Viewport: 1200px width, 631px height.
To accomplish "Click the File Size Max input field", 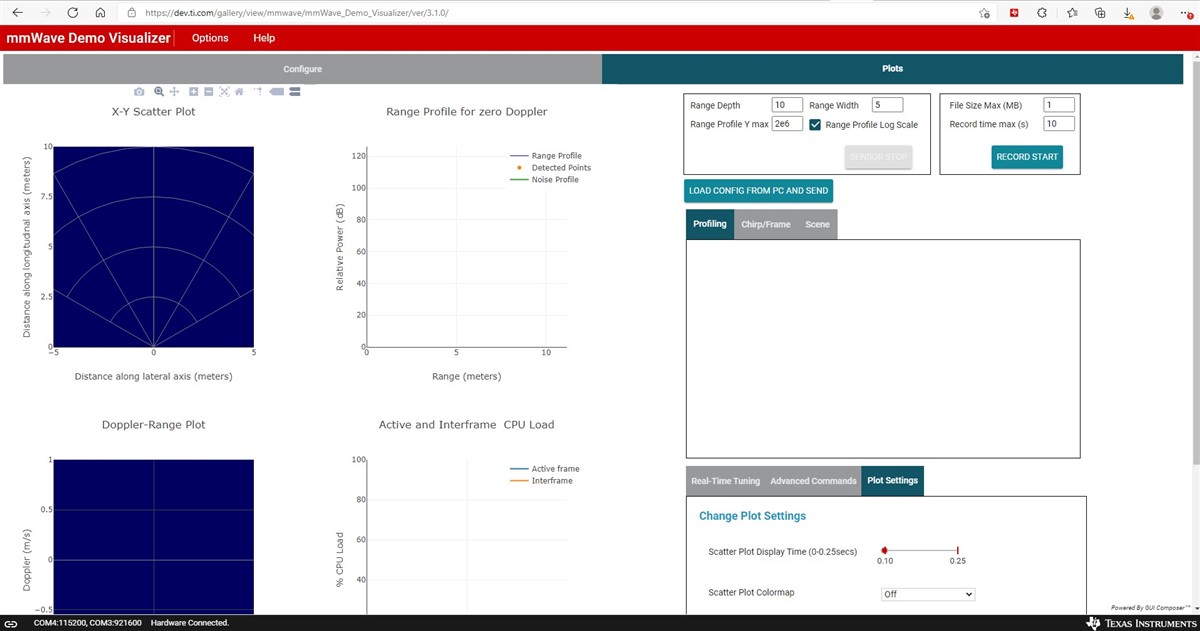I will coord(1059,105).
